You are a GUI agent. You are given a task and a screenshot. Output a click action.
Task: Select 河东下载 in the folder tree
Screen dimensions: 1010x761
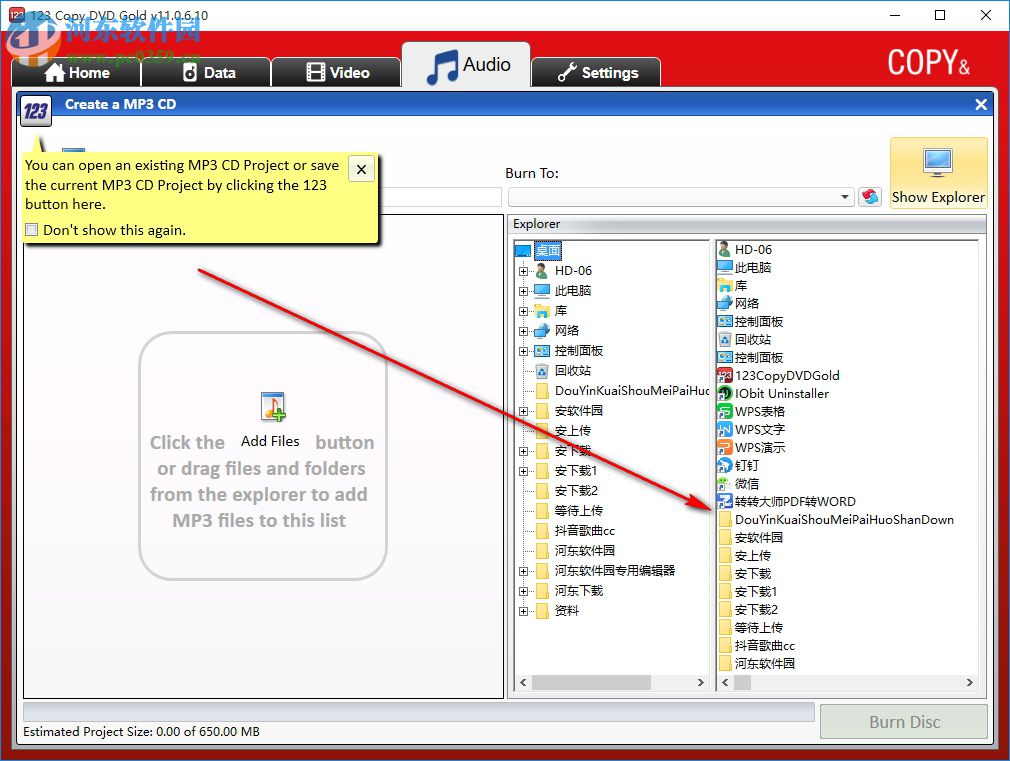[x=578, y=590]
